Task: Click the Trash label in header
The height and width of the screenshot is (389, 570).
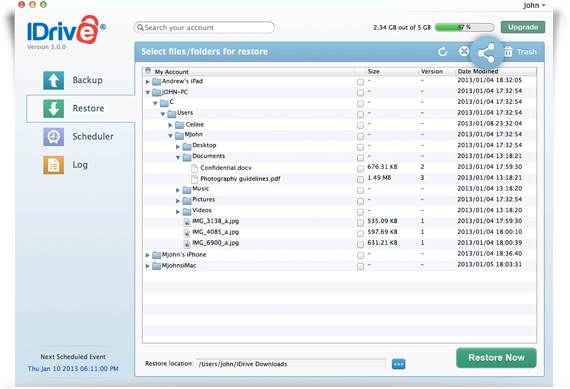Action: (x=527, y=52)
